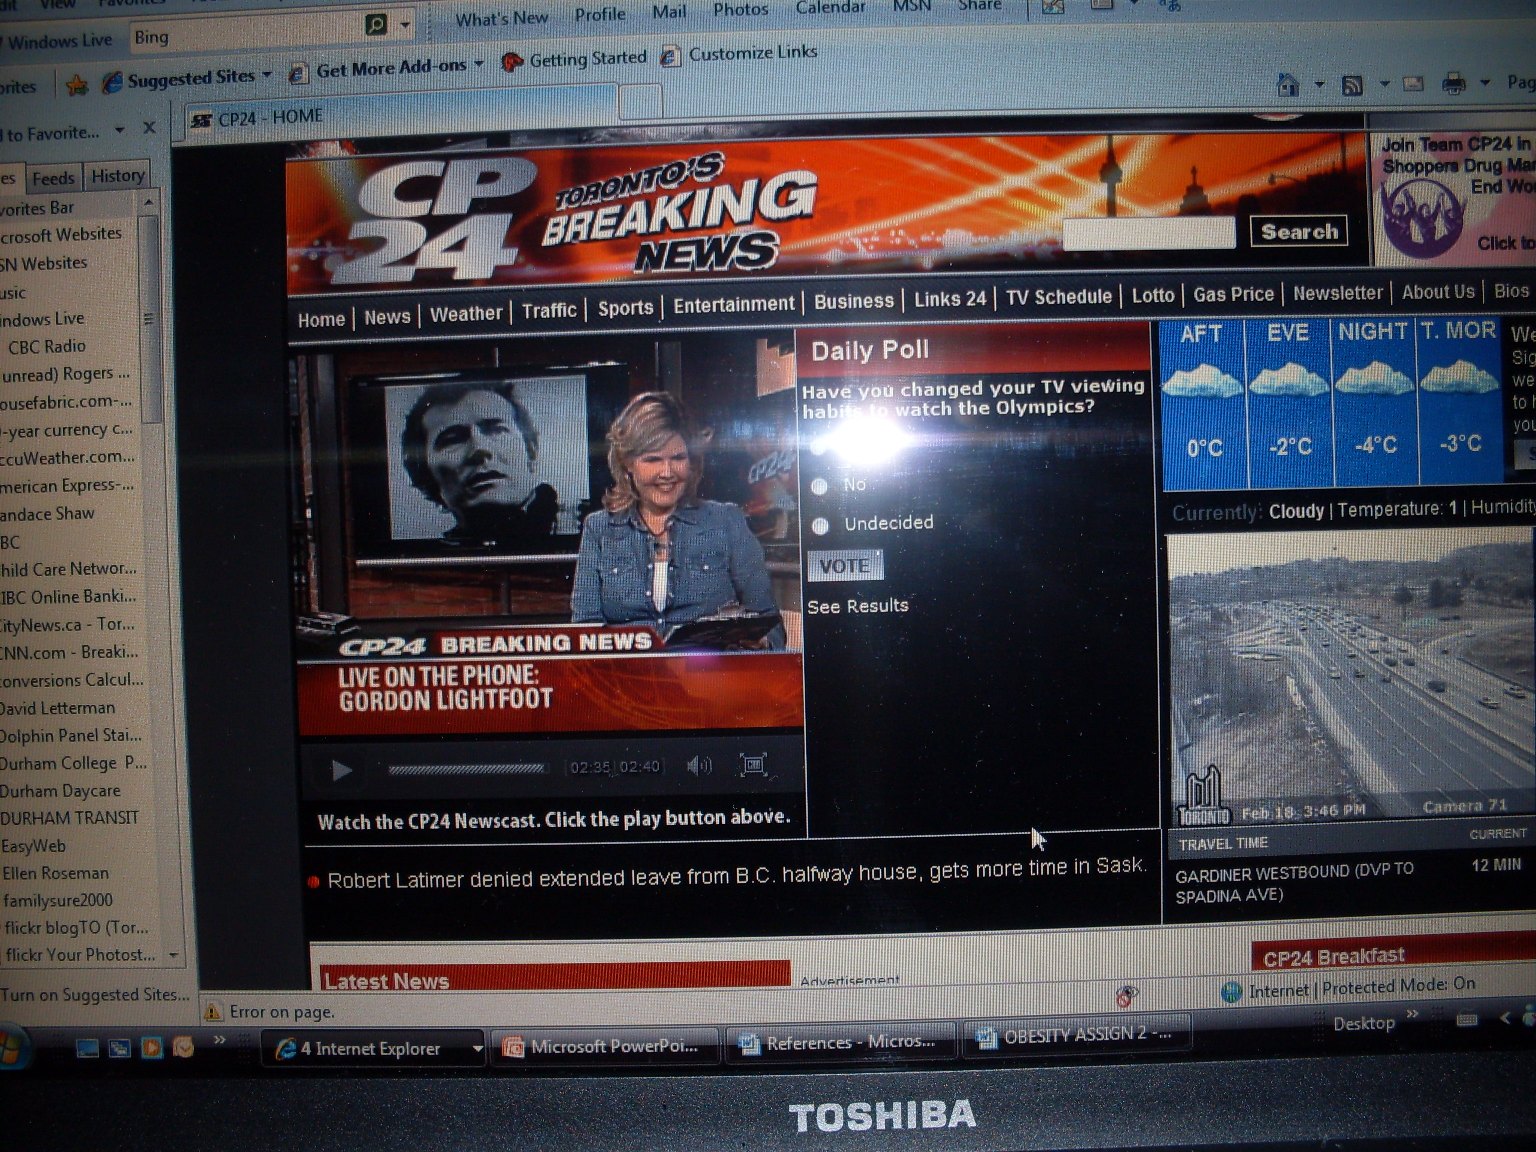Viewport: 1536px width, 1152px height.
Task: Switch to Microsoft PowerPoint taskbar window
Action: click(x=606, y=1046)
